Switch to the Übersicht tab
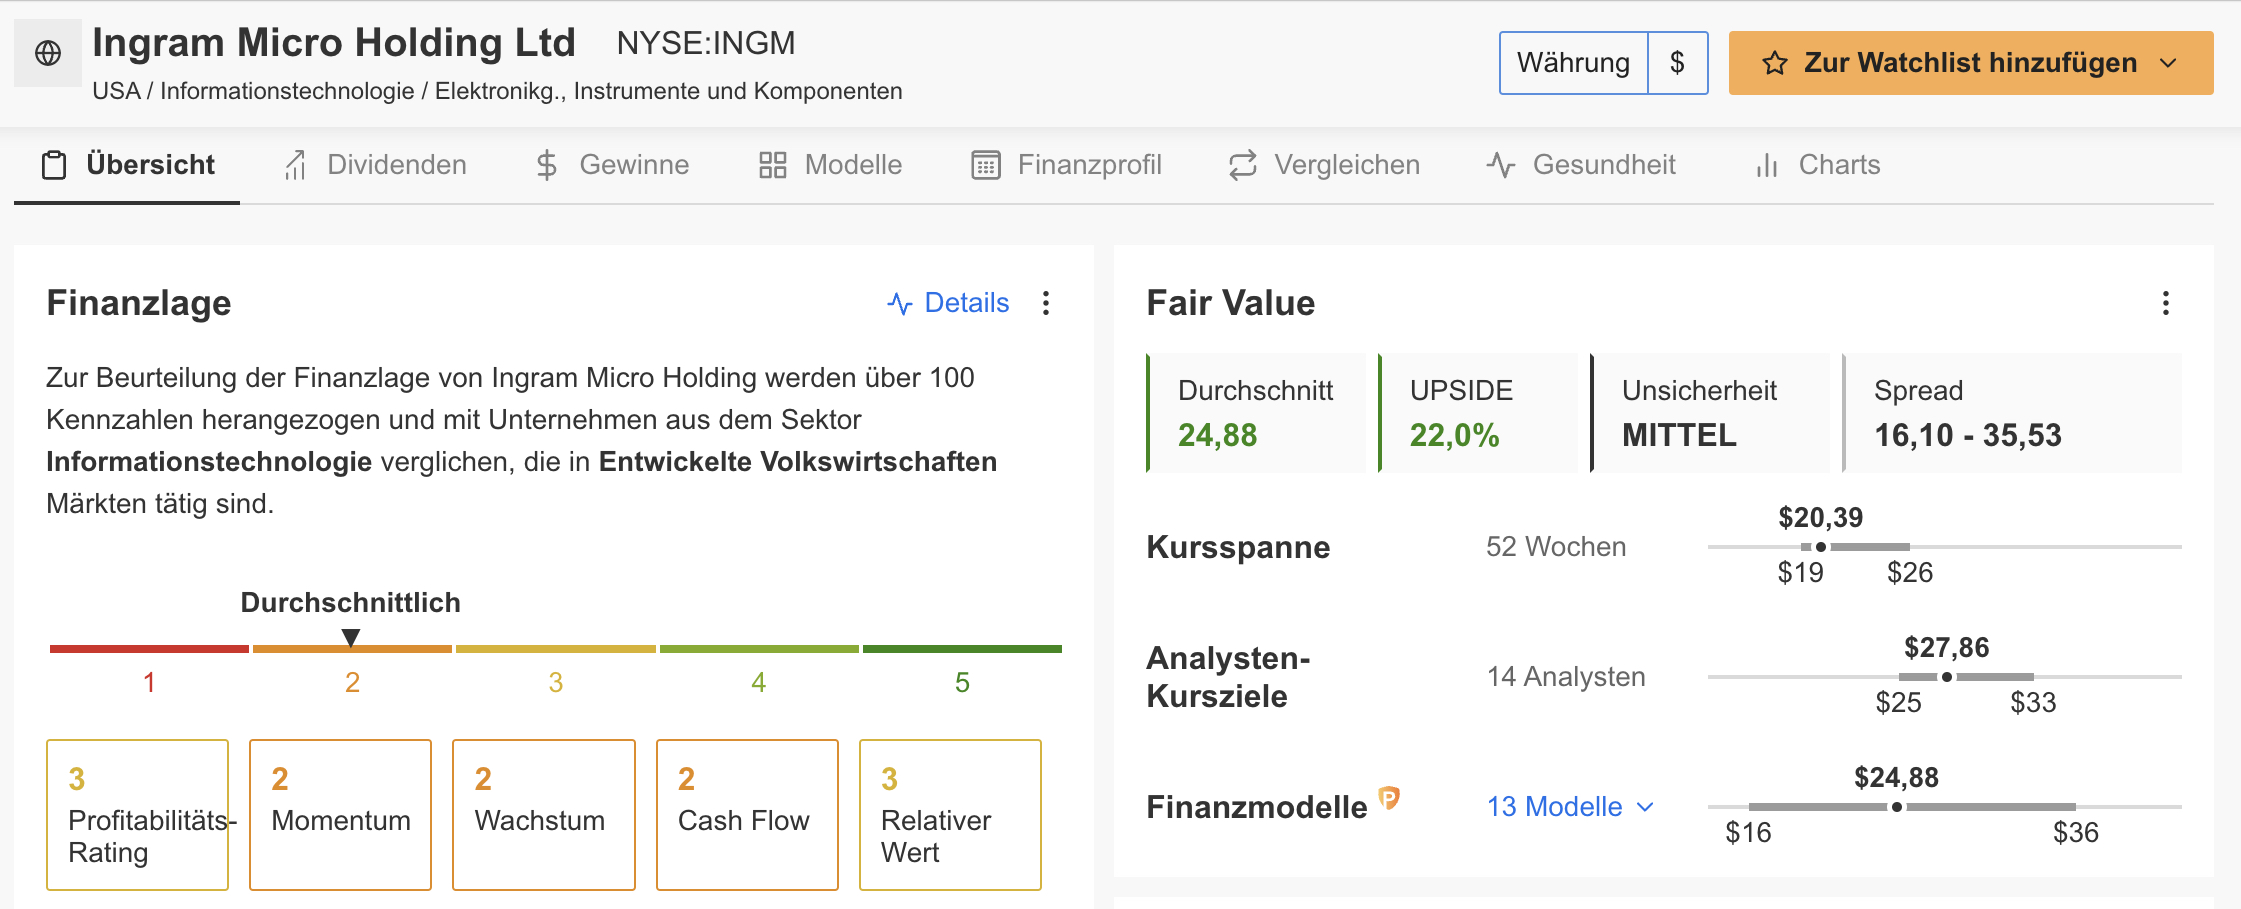 pos(127,165)
